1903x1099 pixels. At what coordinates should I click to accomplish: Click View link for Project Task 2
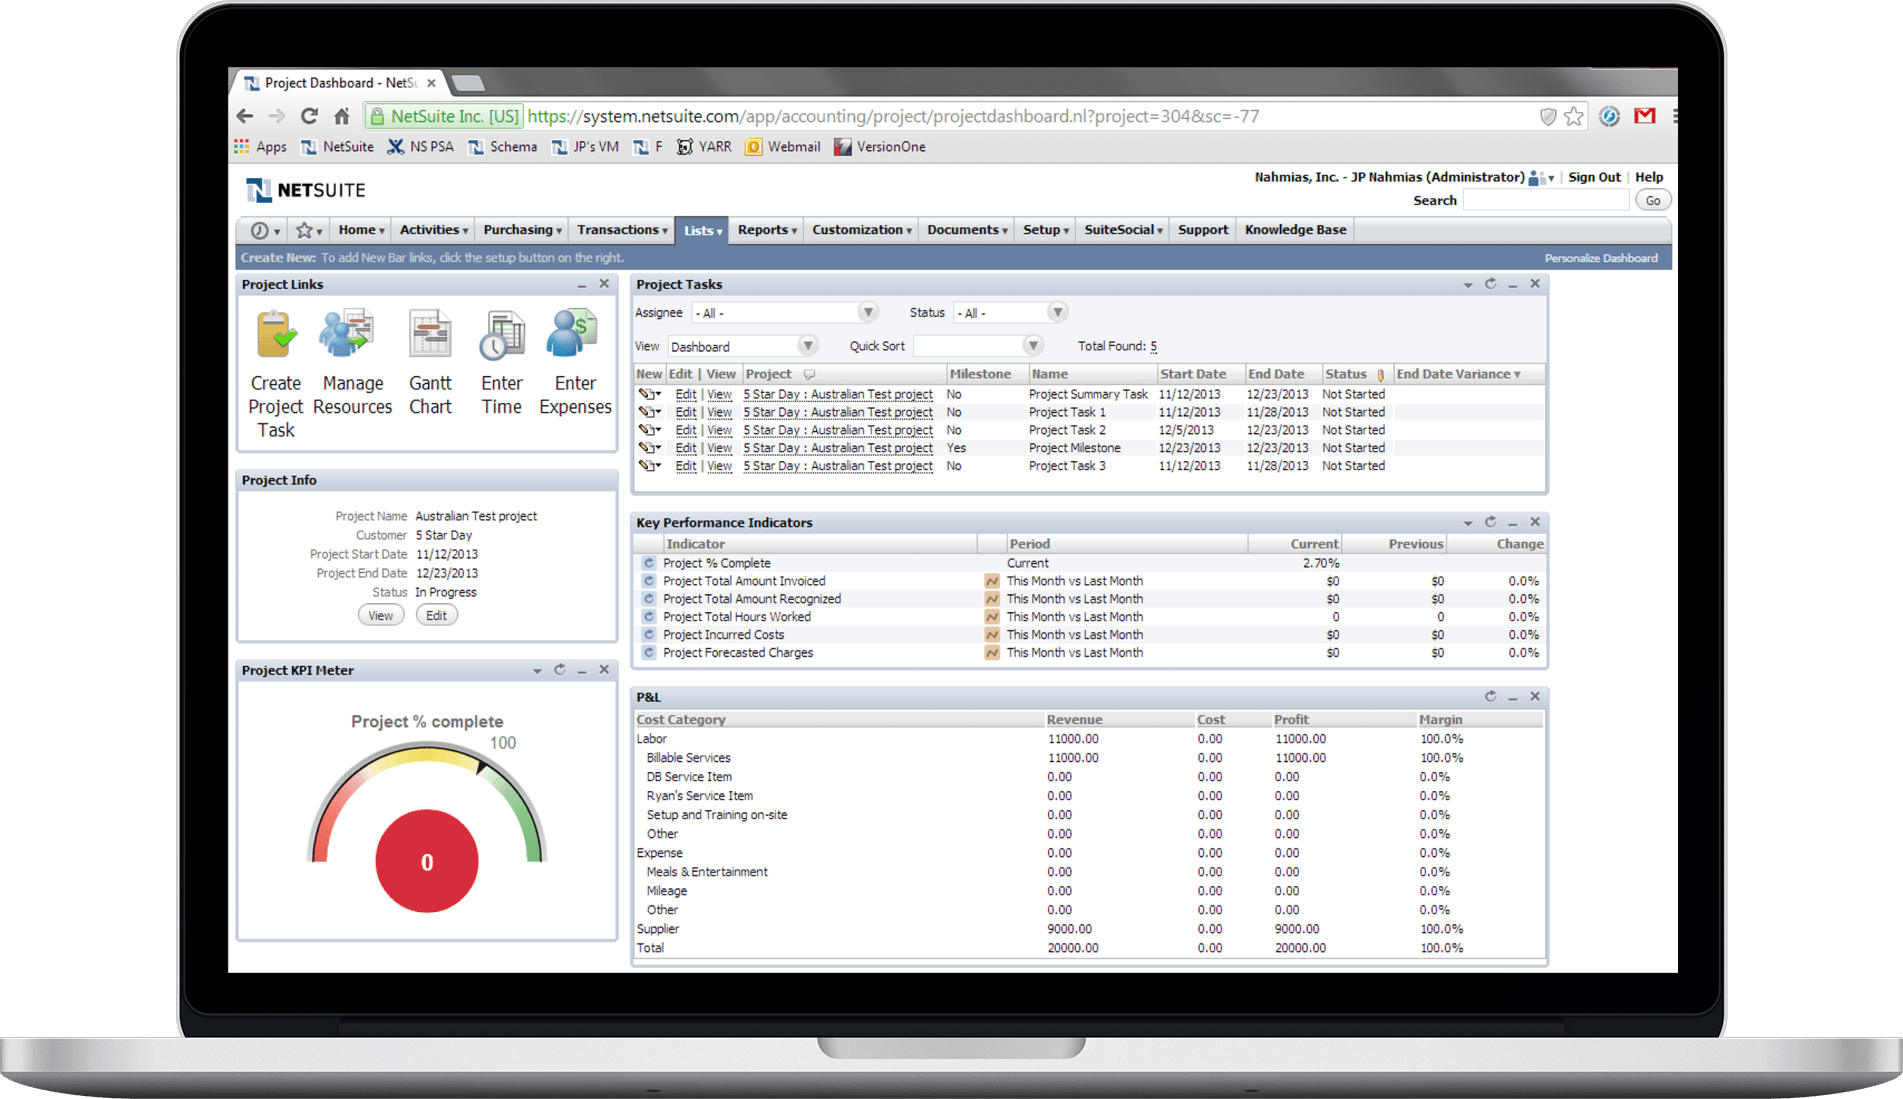click(x=720, y=430)
